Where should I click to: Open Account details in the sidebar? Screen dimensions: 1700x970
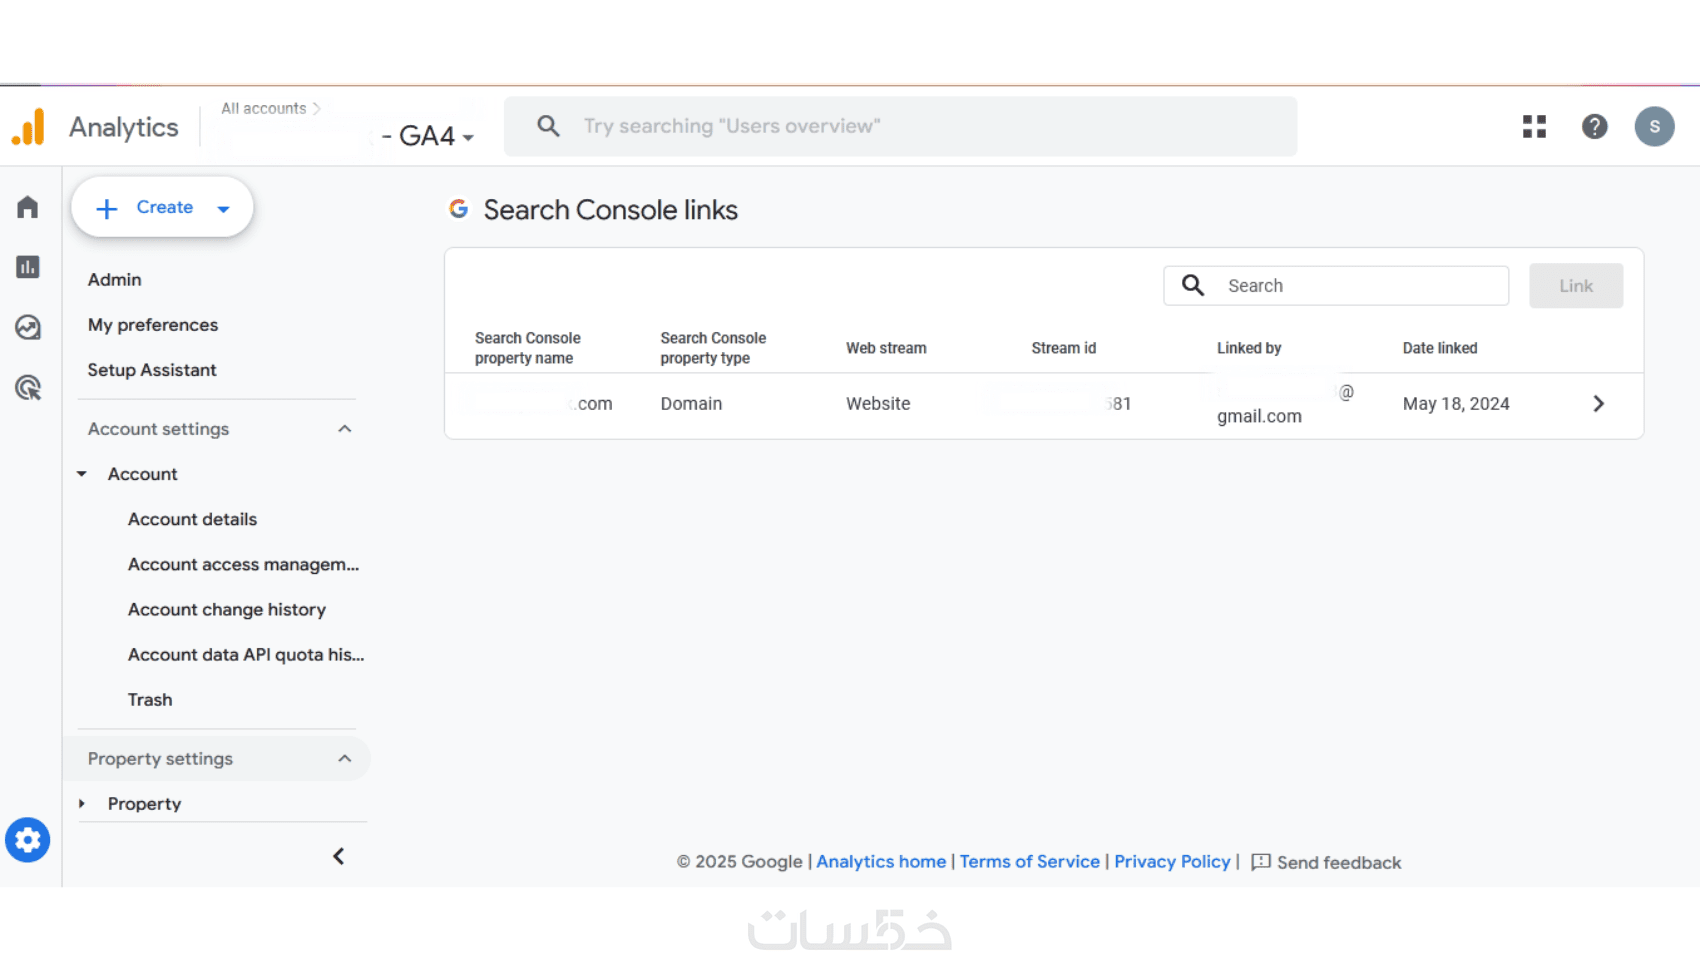click(192, 519)
